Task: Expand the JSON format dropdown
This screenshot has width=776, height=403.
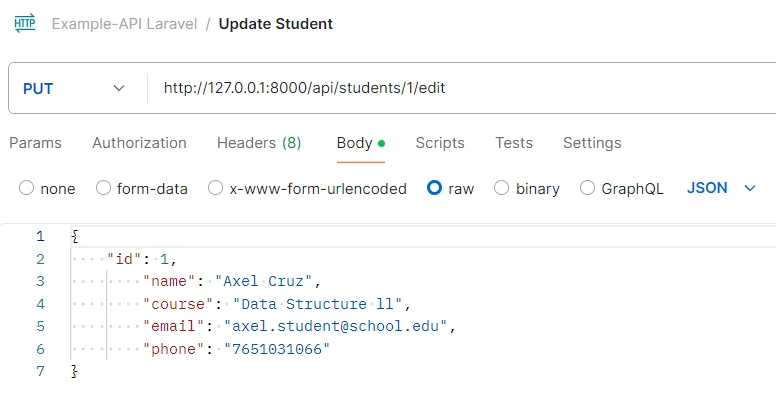Action: [721, 188]
